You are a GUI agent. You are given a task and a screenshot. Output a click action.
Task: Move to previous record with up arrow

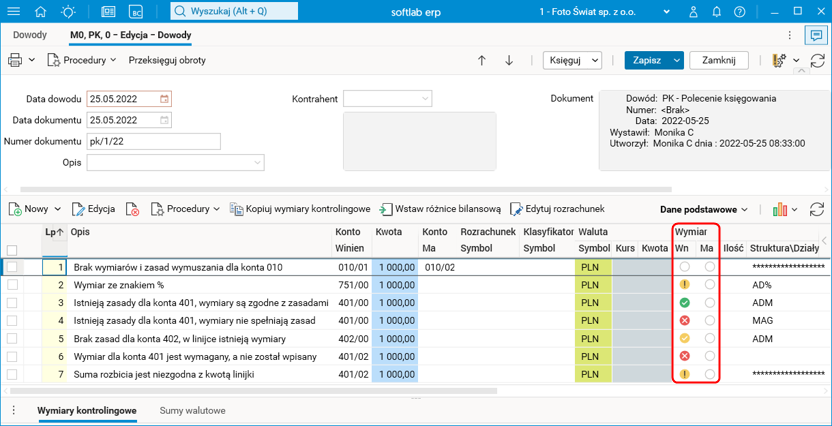pos(482,60)
